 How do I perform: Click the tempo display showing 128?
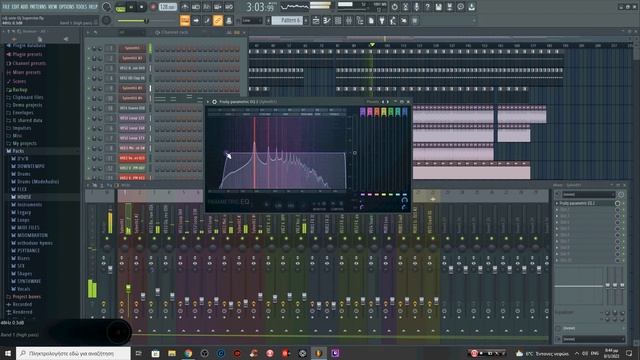167,7
